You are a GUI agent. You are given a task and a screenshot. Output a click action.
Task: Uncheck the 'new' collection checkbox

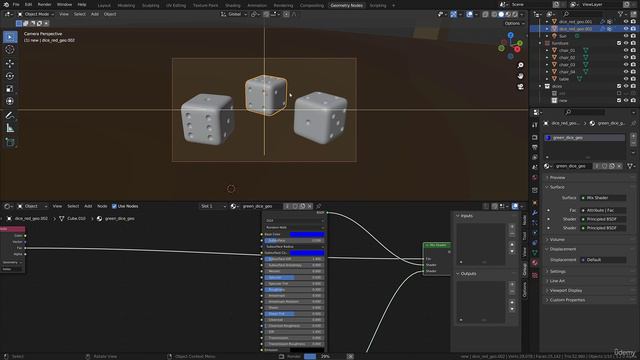pyautogui.click(x=619, y=100)
